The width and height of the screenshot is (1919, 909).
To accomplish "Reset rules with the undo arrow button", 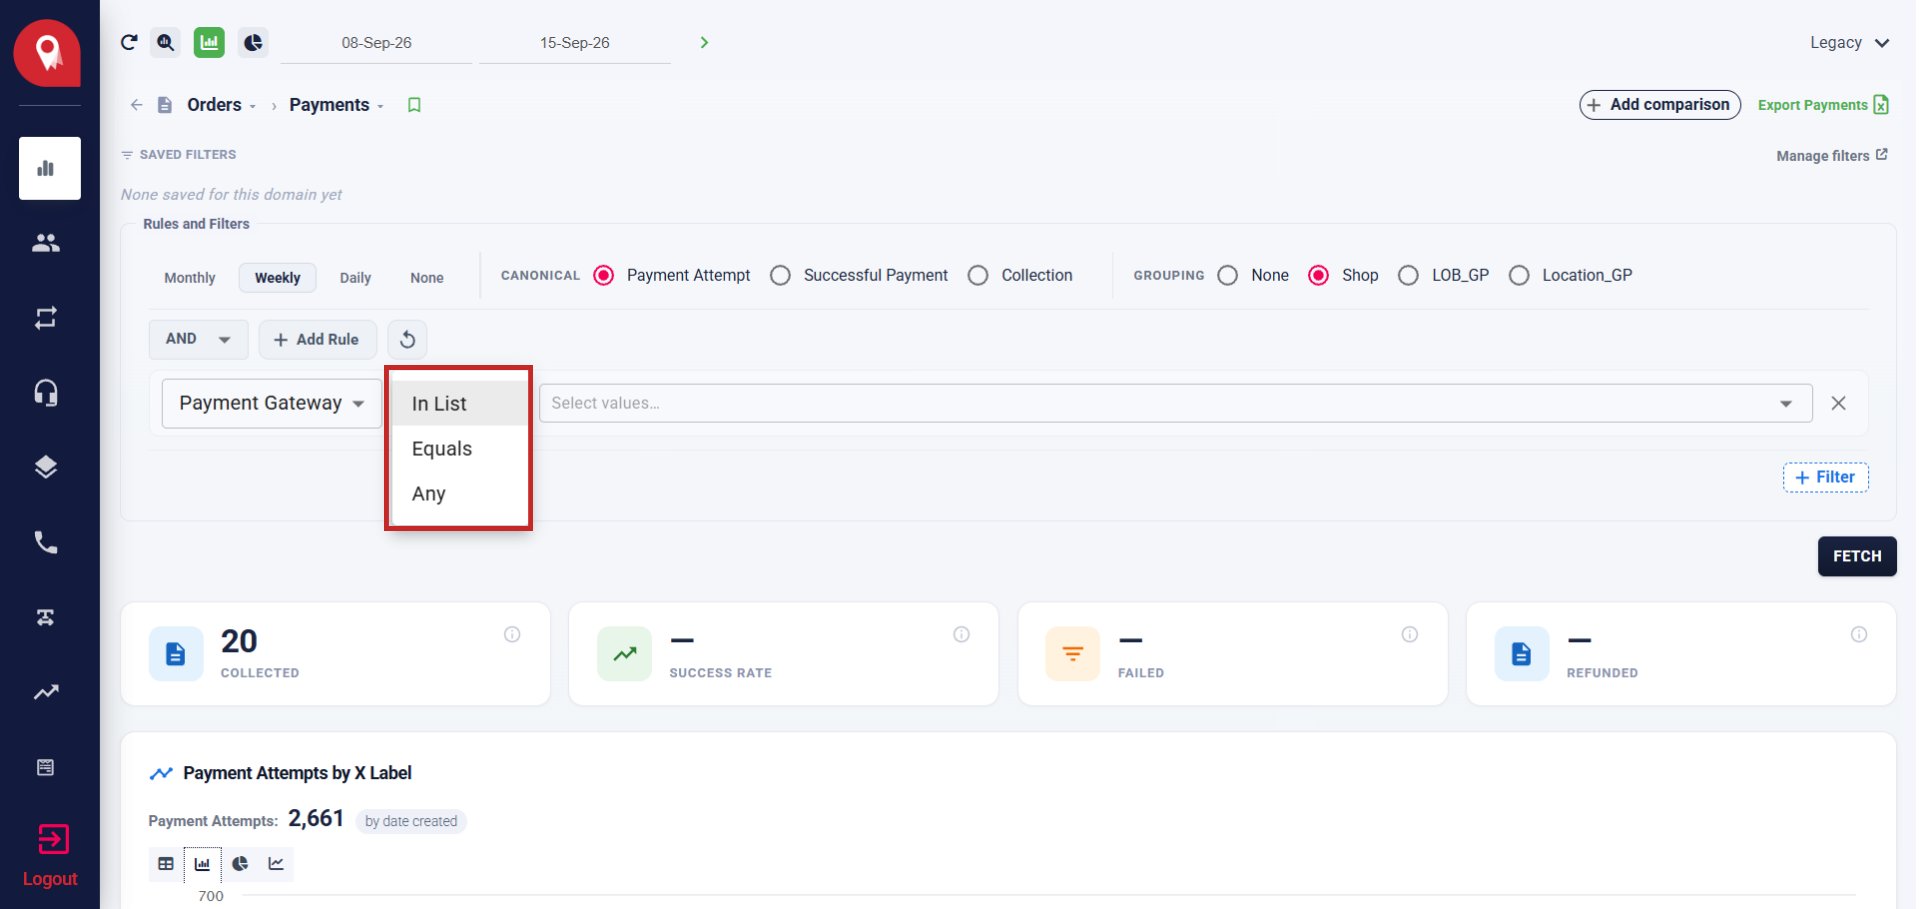I will 407,339.
